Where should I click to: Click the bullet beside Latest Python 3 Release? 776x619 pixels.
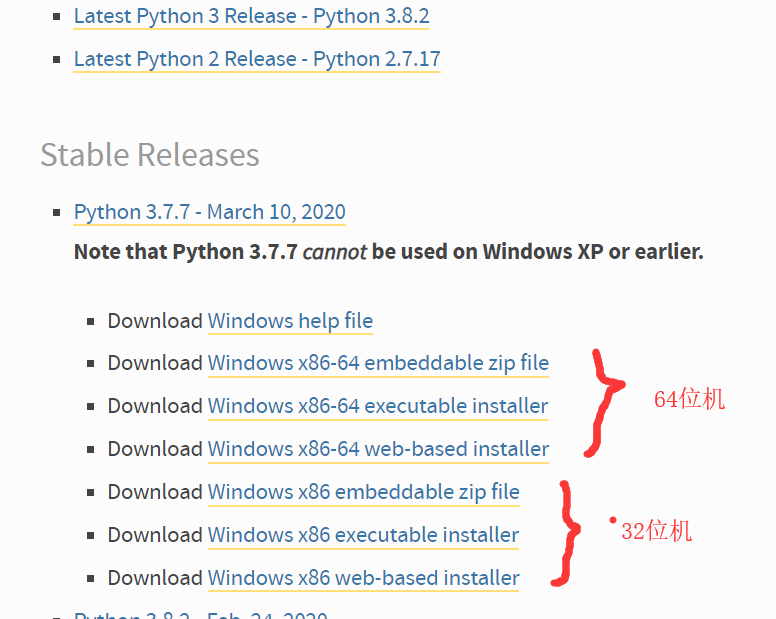click(58, 17)
